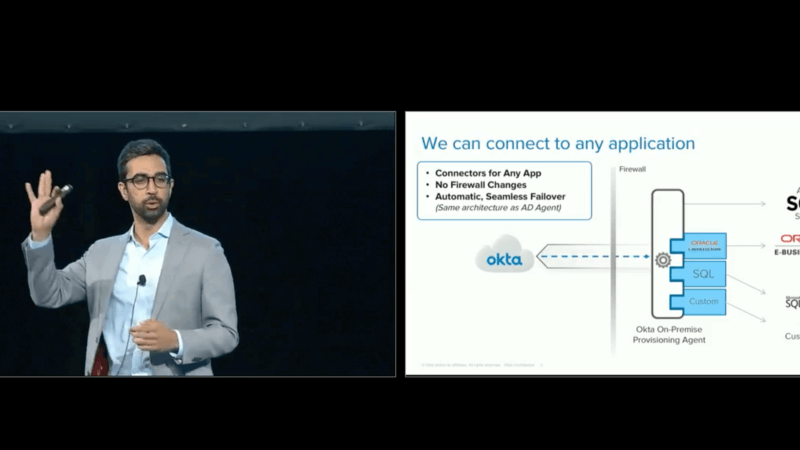Click the lavalier microphone on presenter's shirt
Screen dimensions: 800x450
[141, 280]
